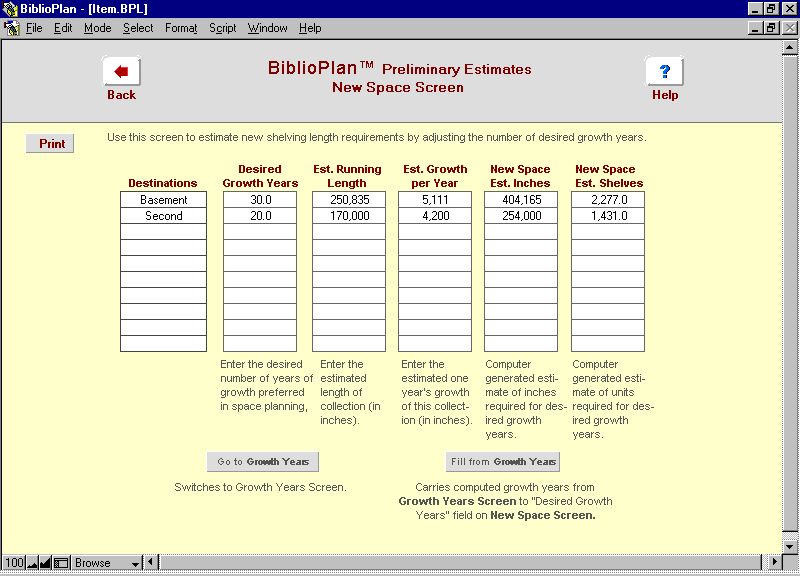Click the red Back arrow icon

click(121, 71)
